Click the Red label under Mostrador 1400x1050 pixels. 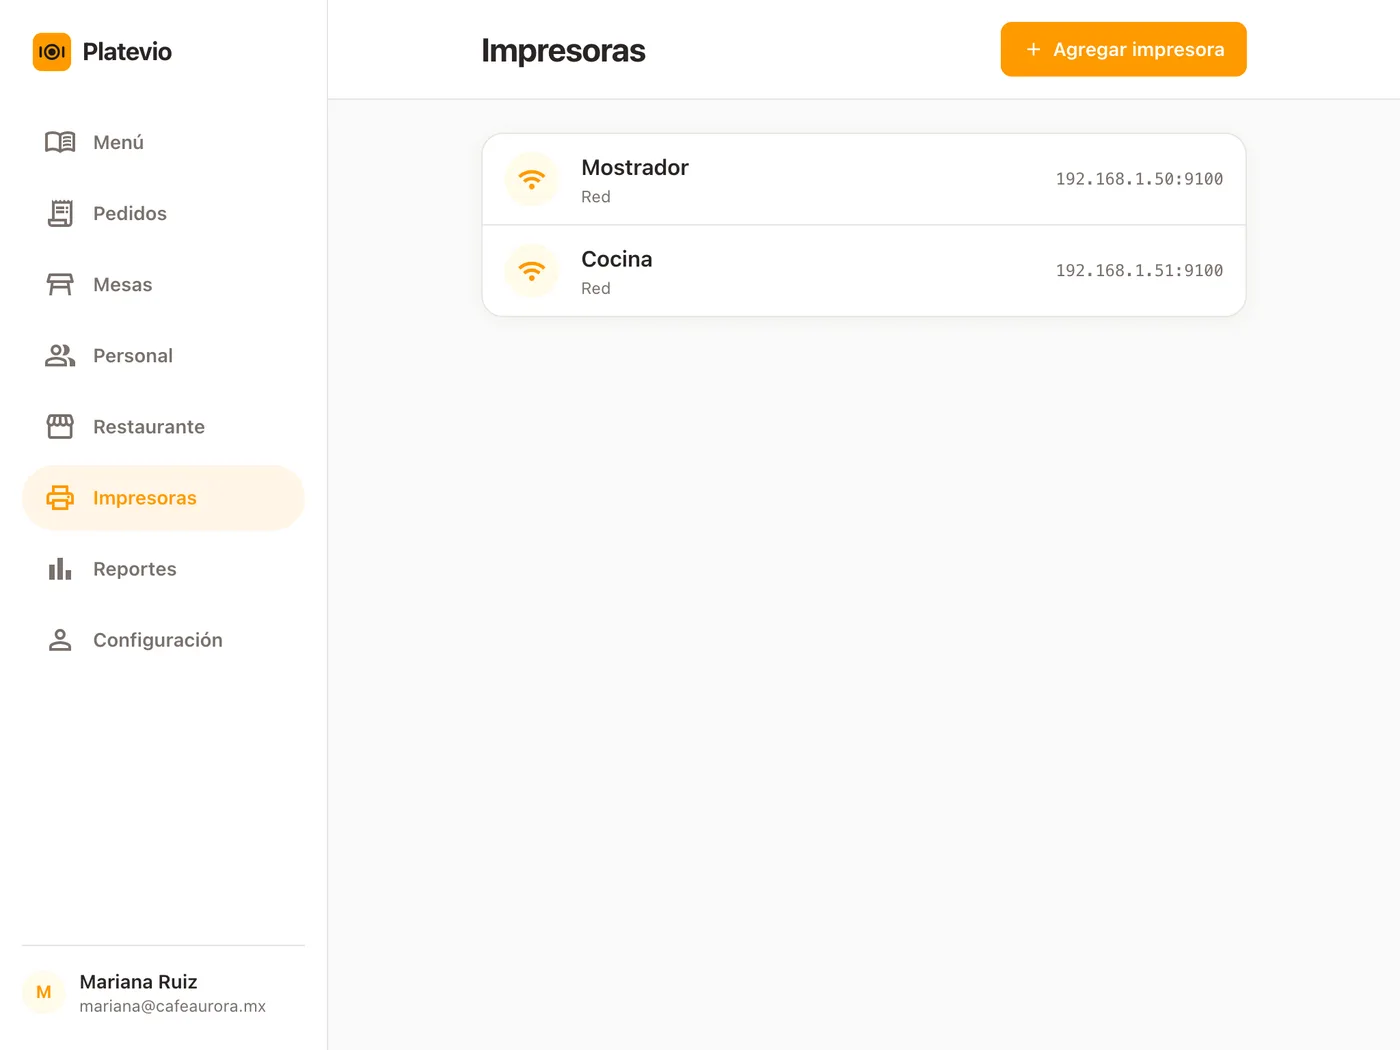[596, 197]
